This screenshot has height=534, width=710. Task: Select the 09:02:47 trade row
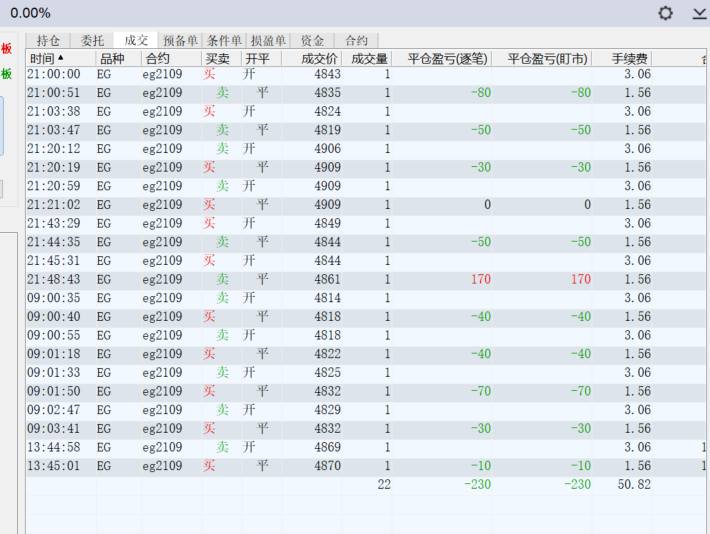click(x=365, y=410)
